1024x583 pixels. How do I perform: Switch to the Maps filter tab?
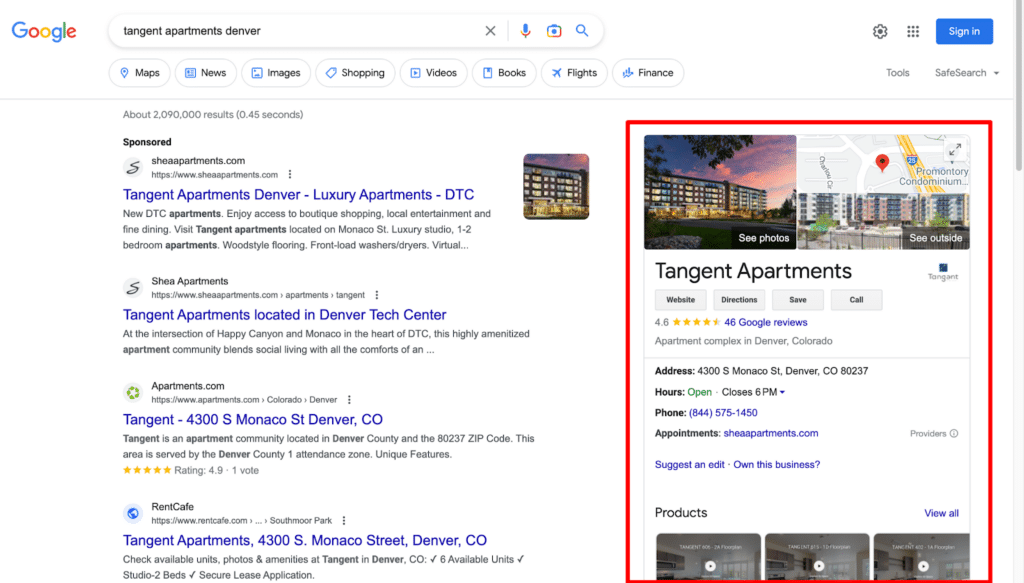point(140,72)
